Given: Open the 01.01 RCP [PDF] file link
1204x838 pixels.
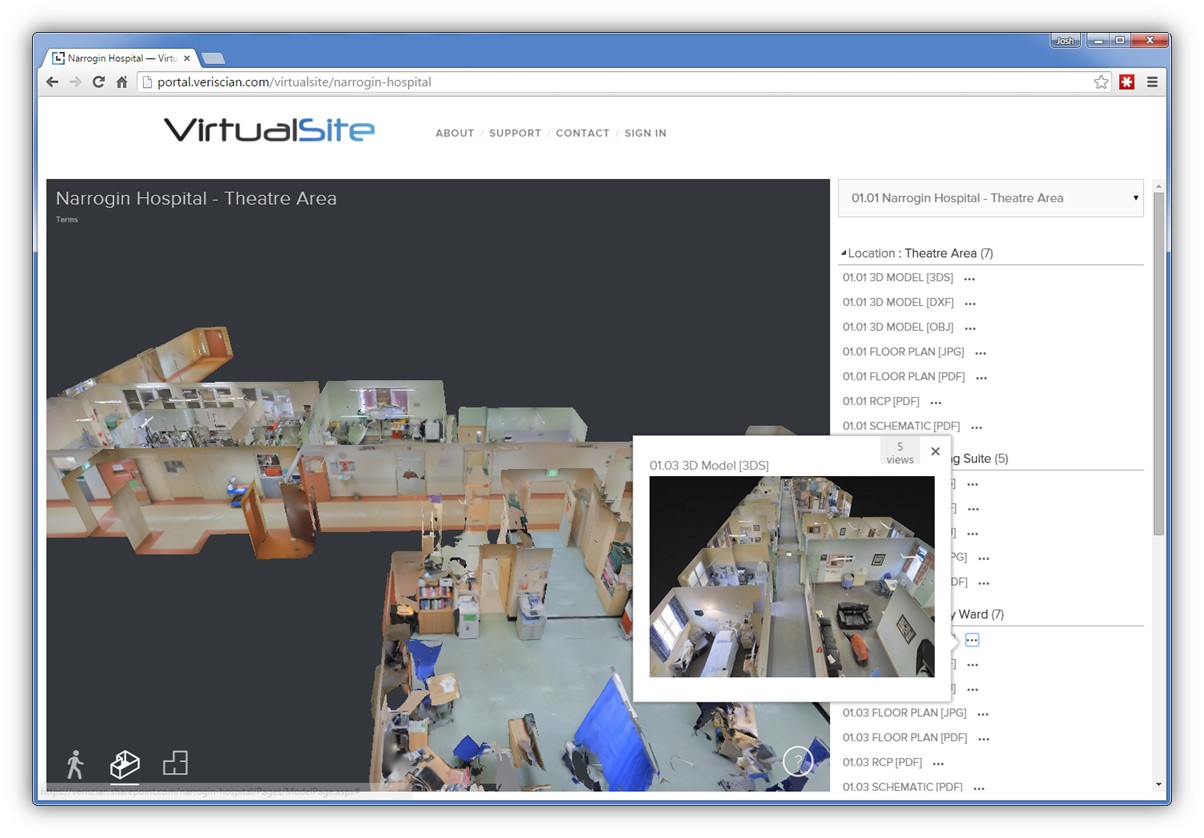Looking at the screenshot, I should [881, 402].
